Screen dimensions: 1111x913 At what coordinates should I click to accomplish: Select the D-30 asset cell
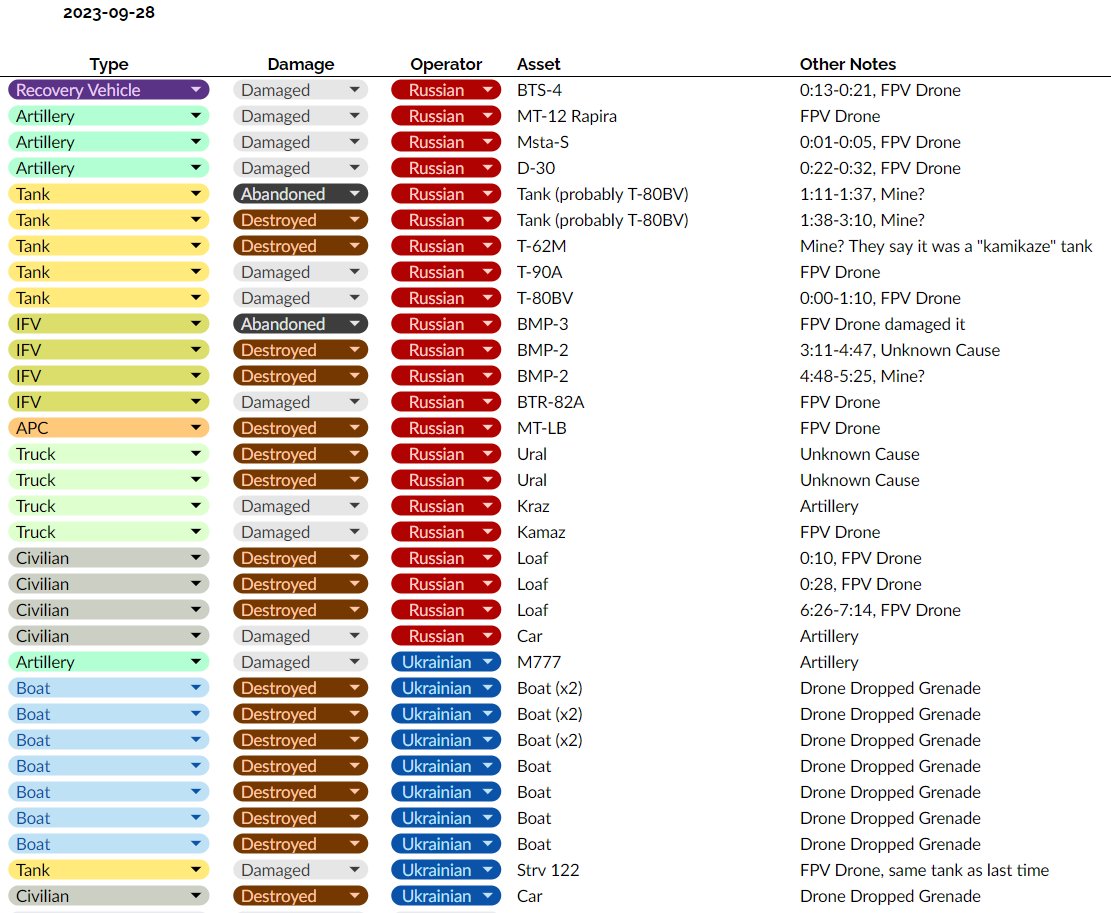pos(538,168)
